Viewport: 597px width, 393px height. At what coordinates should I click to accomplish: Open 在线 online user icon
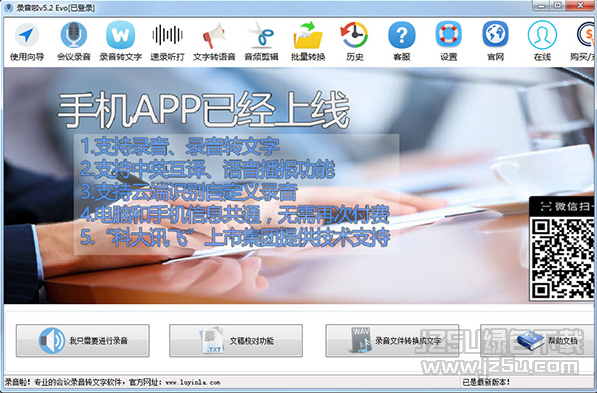coord(542,41)
